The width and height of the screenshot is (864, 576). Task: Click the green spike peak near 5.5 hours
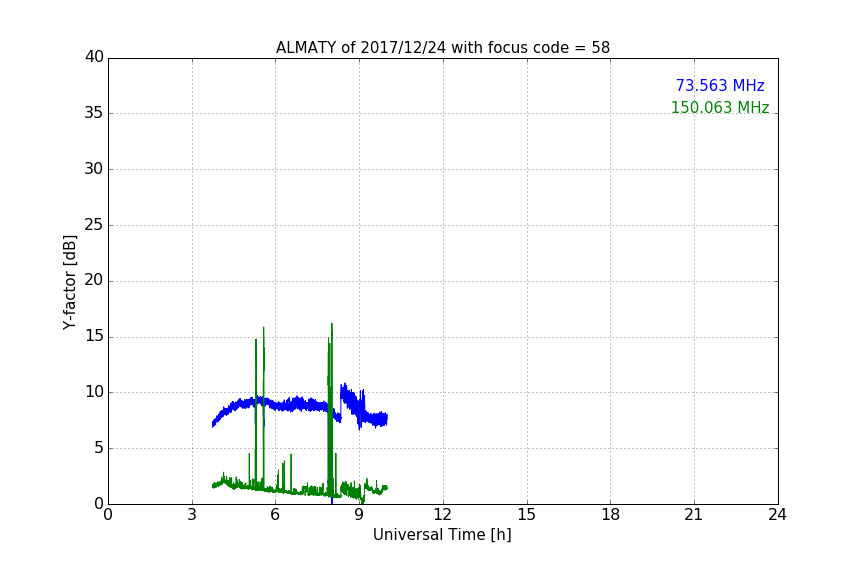(x=263, y=329)
